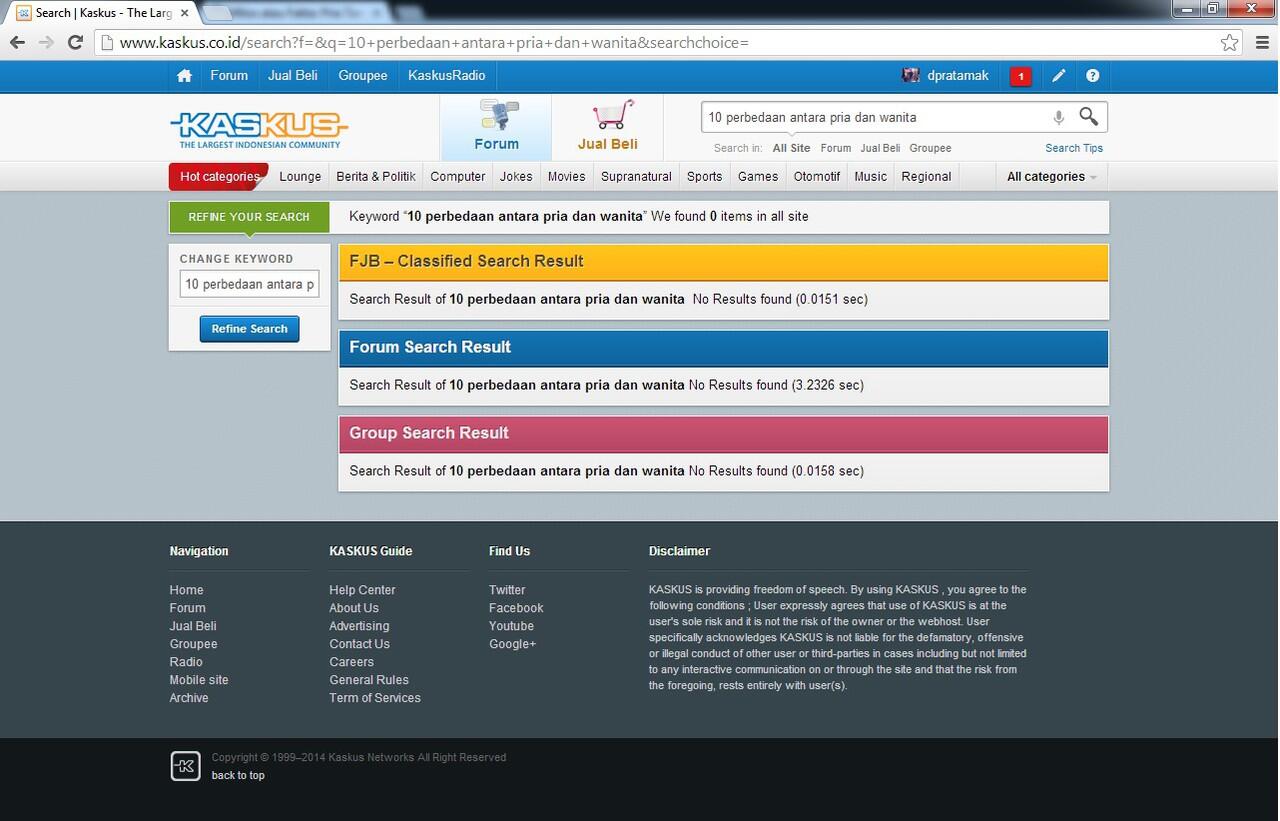
Task: Bookmark page with the star icon
Action: point(1229,42)
